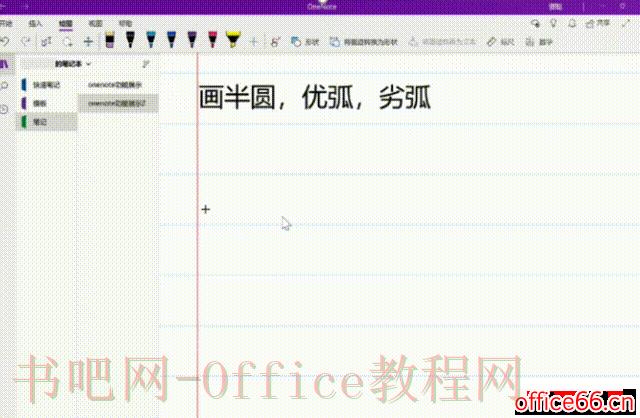
Task: Open the Shapes (形状) button
Action: [304, 42]
